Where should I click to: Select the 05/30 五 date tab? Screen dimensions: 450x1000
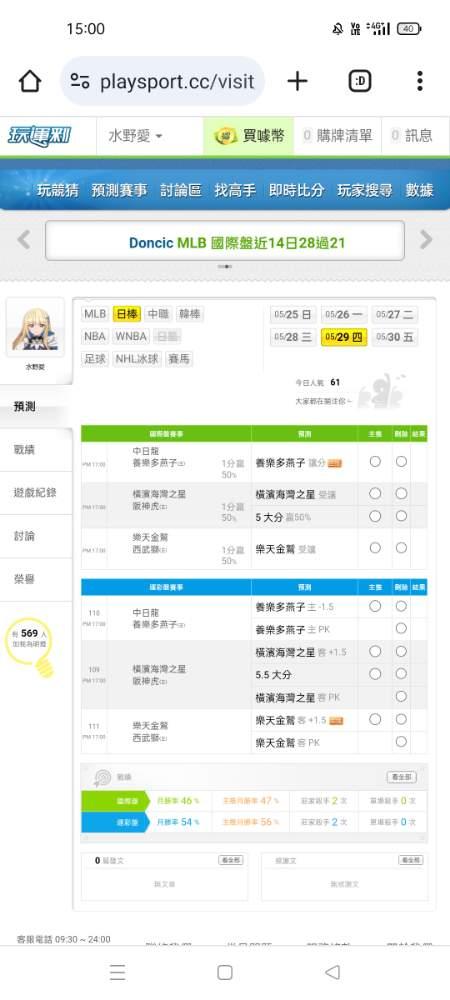tap(395, 337)
